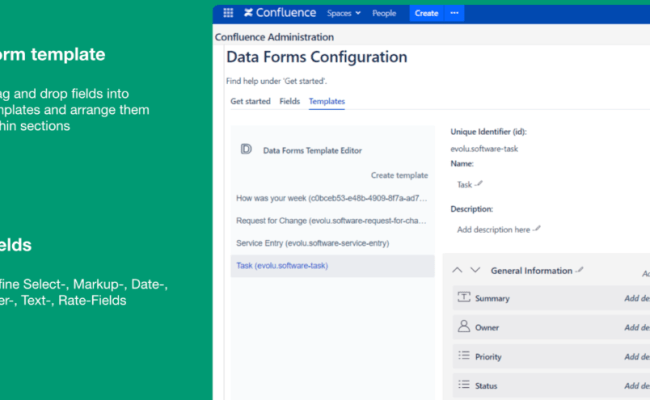Click the blue Create button
The height and width of the screenshot is (400, 650).
coord(427,13)
